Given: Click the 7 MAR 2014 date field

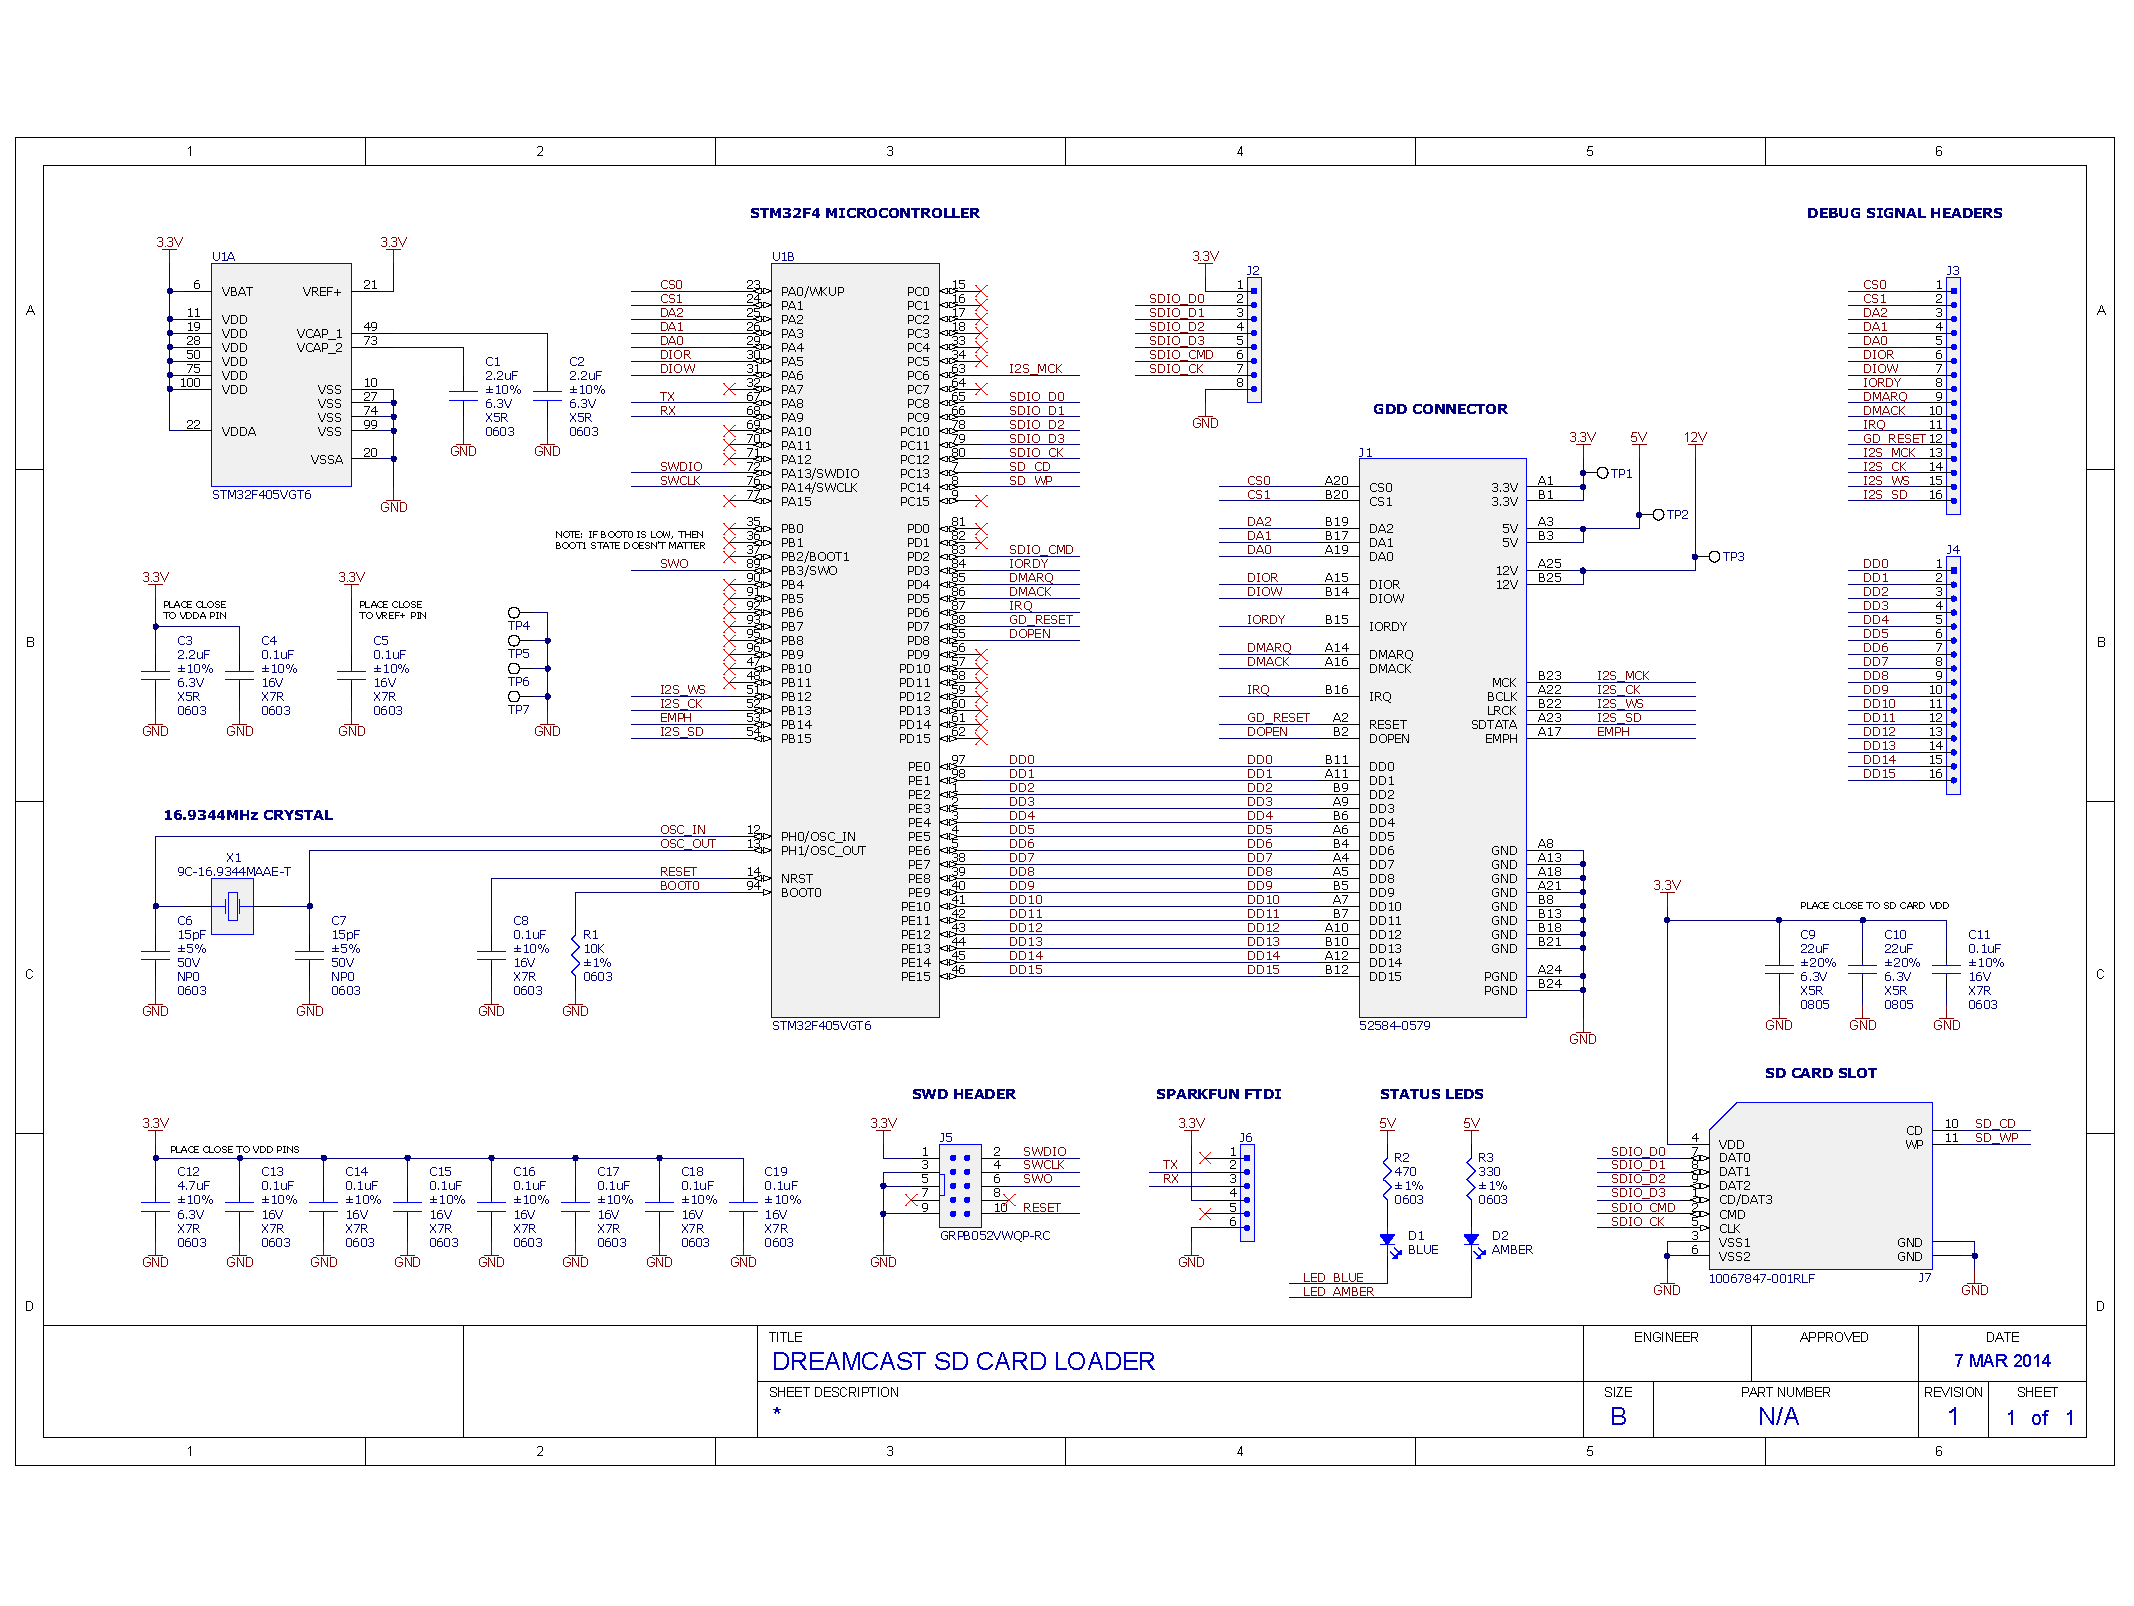Looking at the screenshot, I should pos(2002,1361).
